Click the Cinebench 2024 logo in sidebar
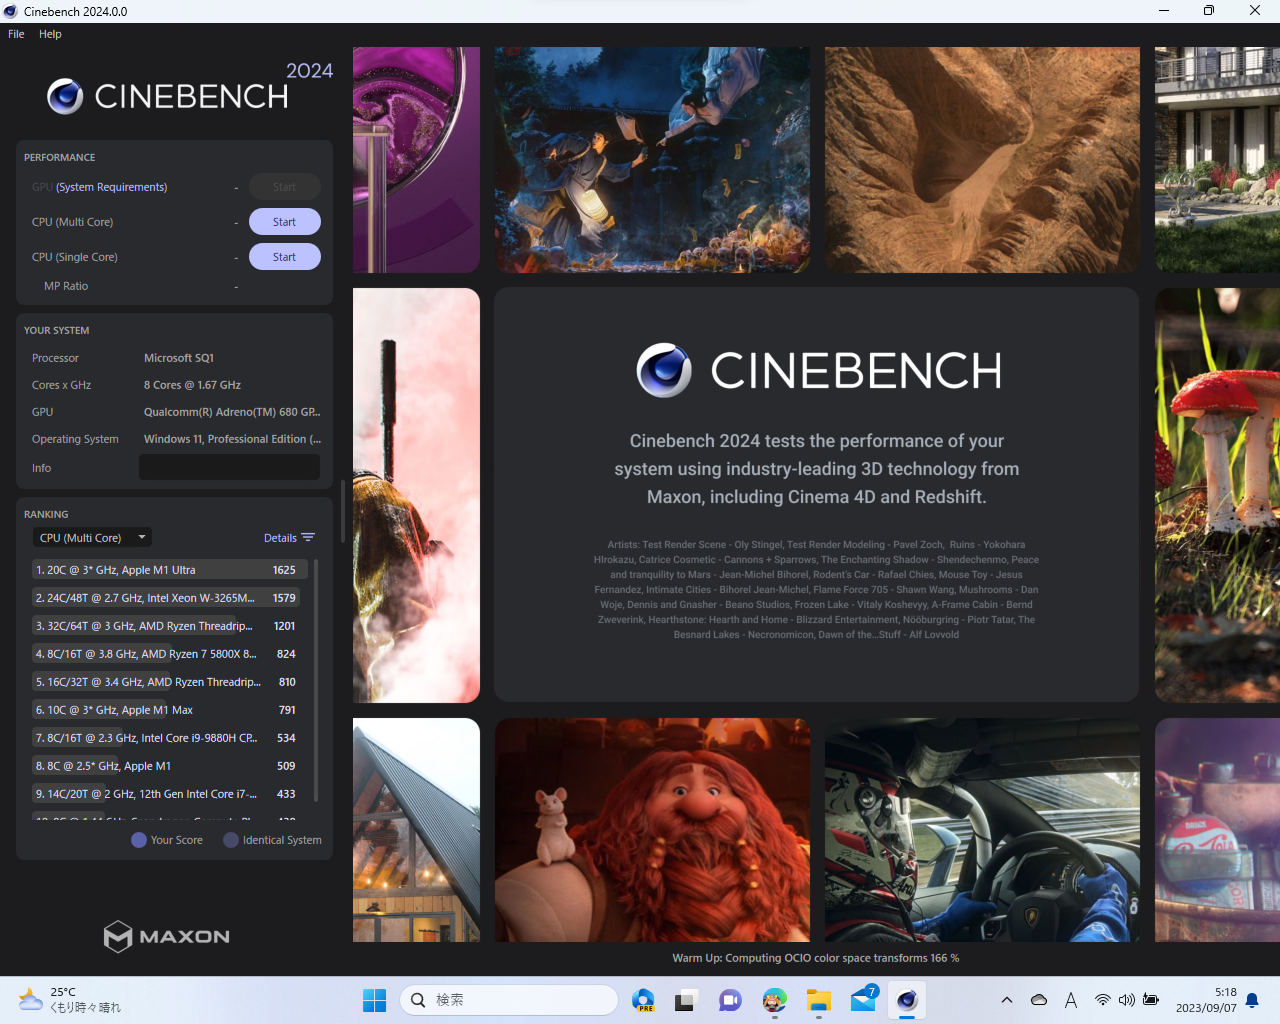This screenshot has width=1280, height=1024. click(x=190, y=89)
